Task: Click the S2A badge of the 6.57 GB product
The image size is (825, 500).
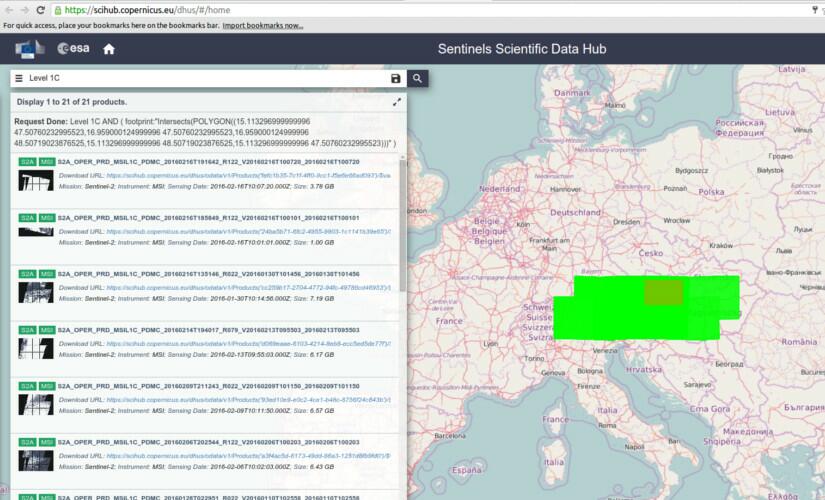Action: (27, 386)
